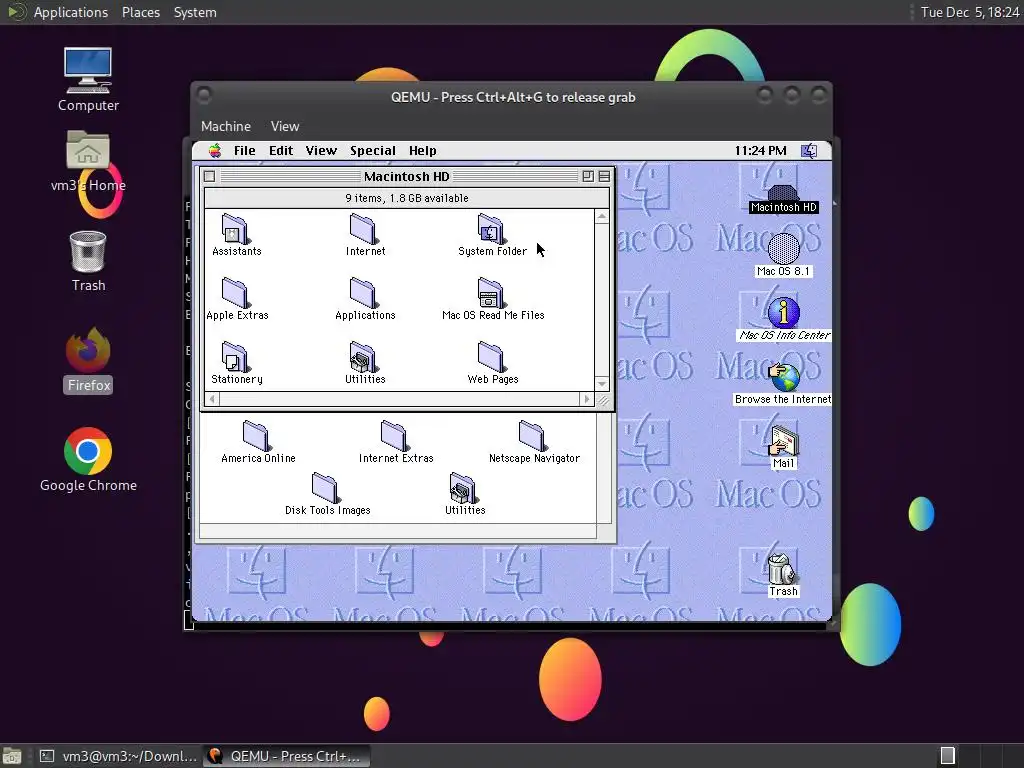
Task: Open the Special menu
Action: (373, 151)
